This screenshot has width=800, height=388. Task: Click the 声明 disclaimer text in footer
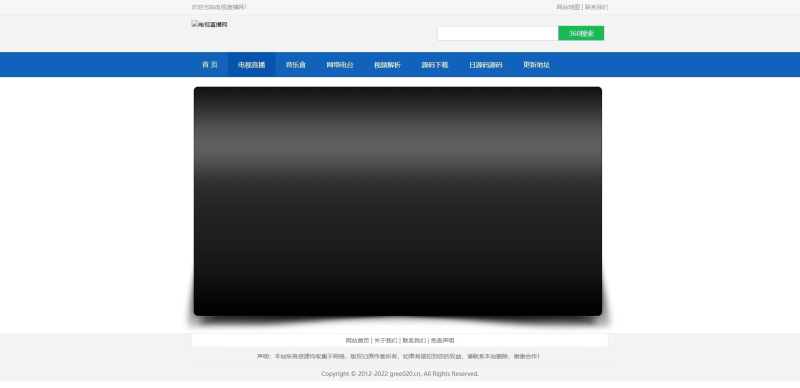[x=398, y=356]
